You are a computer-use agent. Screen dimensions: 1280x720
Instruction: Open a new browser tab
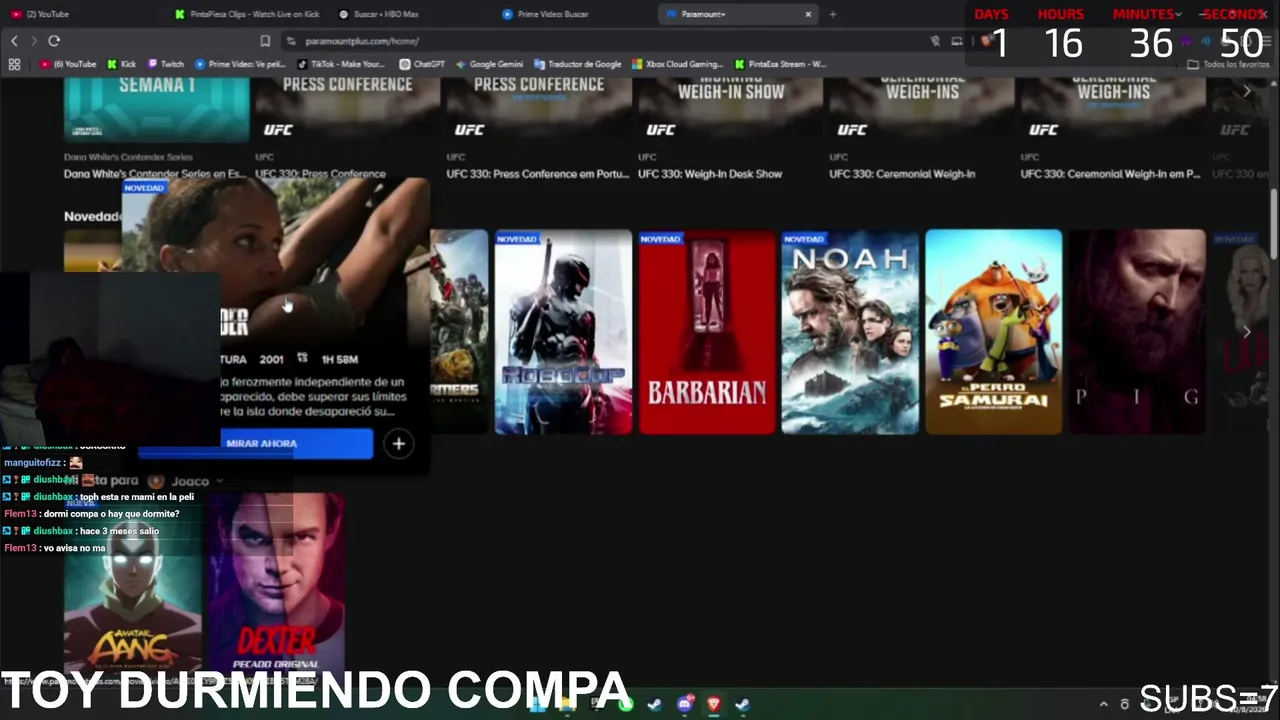click(x=832, y=14)
